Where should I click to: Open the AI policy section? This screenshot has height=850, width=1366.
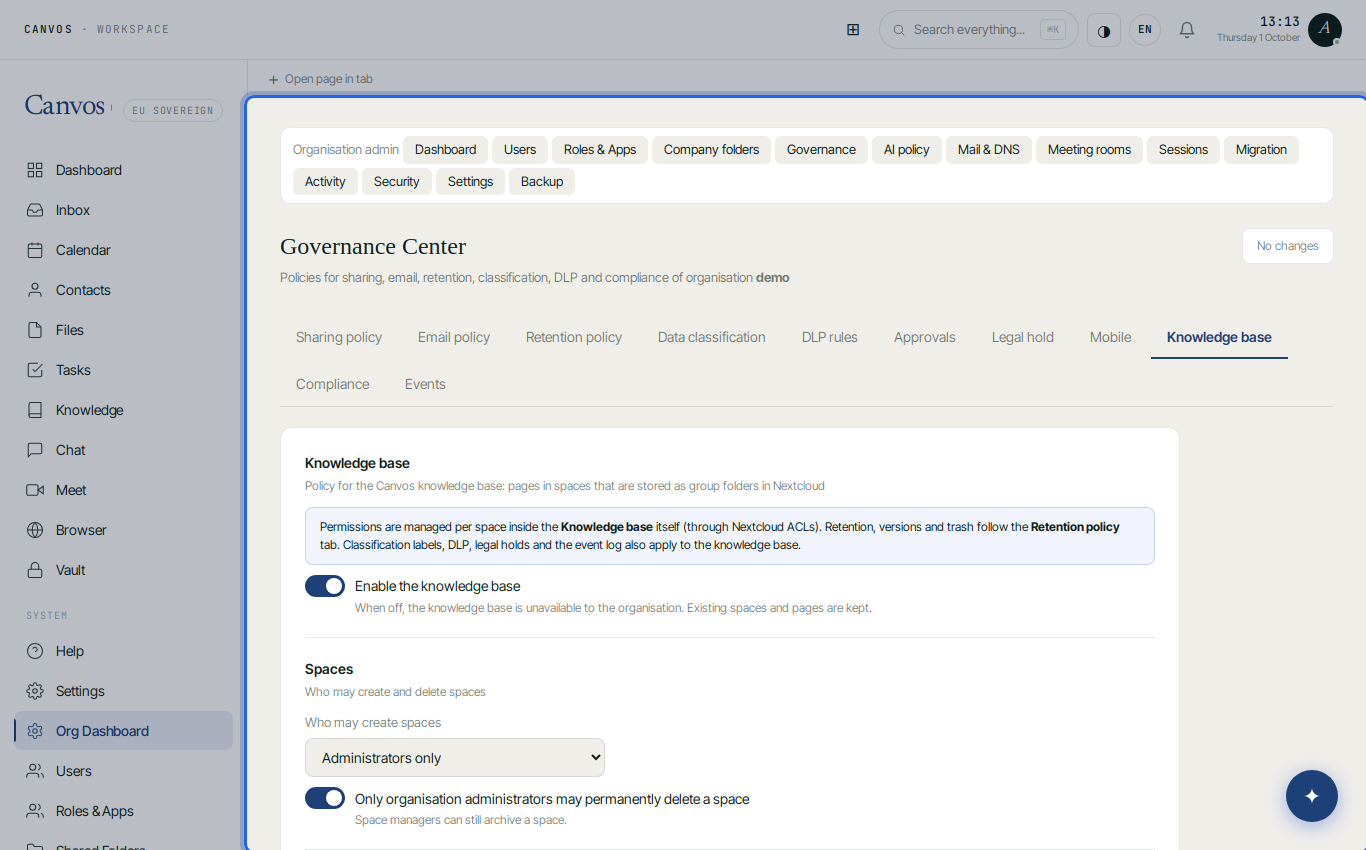(907, 150)
